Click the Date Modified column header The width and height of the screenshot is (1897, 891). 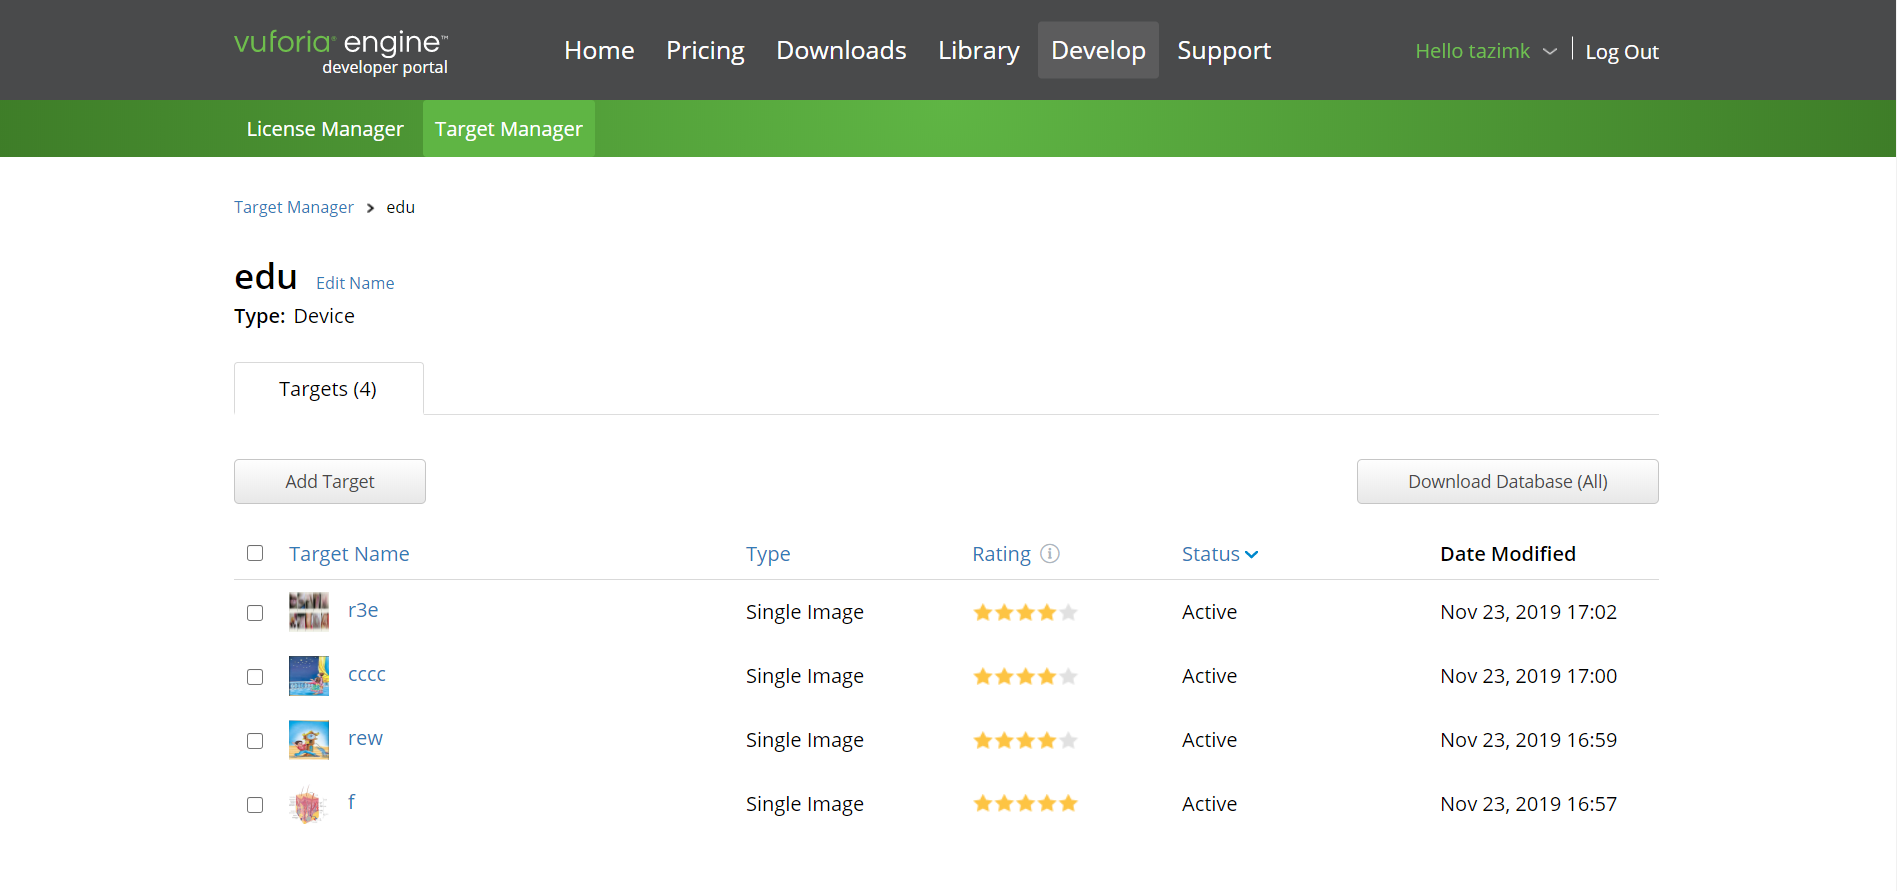pos(1508,554)
